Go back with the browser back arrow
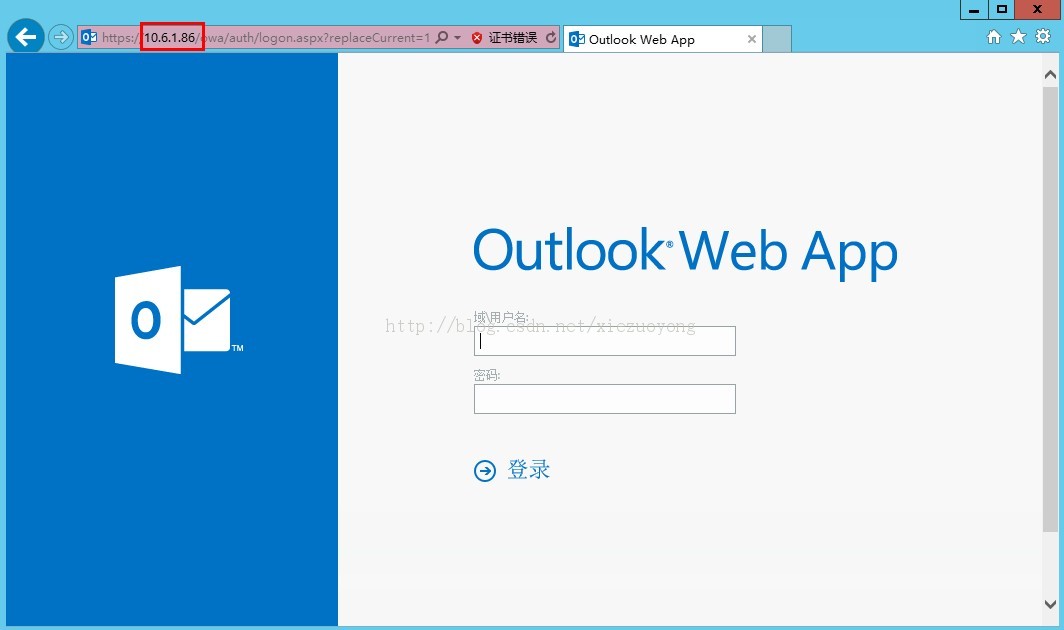 [x=26, y=37]
